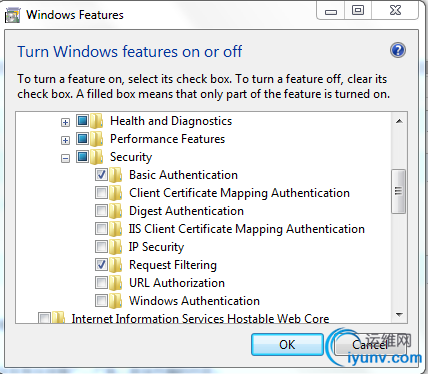Select Client Certificate Mapping Authentication item

pyautogui.click(x=239, y=193)
